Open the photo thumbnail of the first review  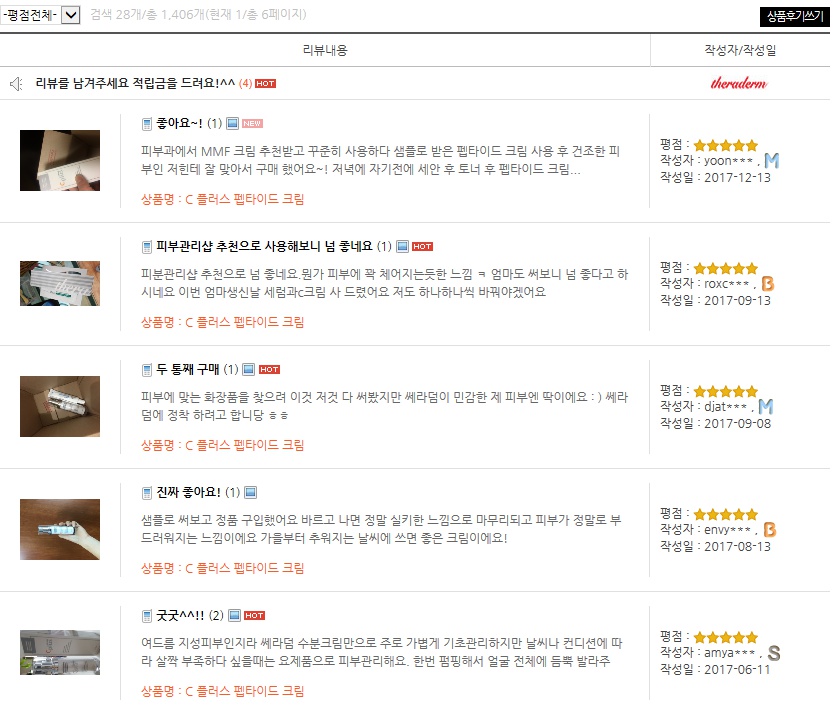pyautogui.click(x=63, y=160)
